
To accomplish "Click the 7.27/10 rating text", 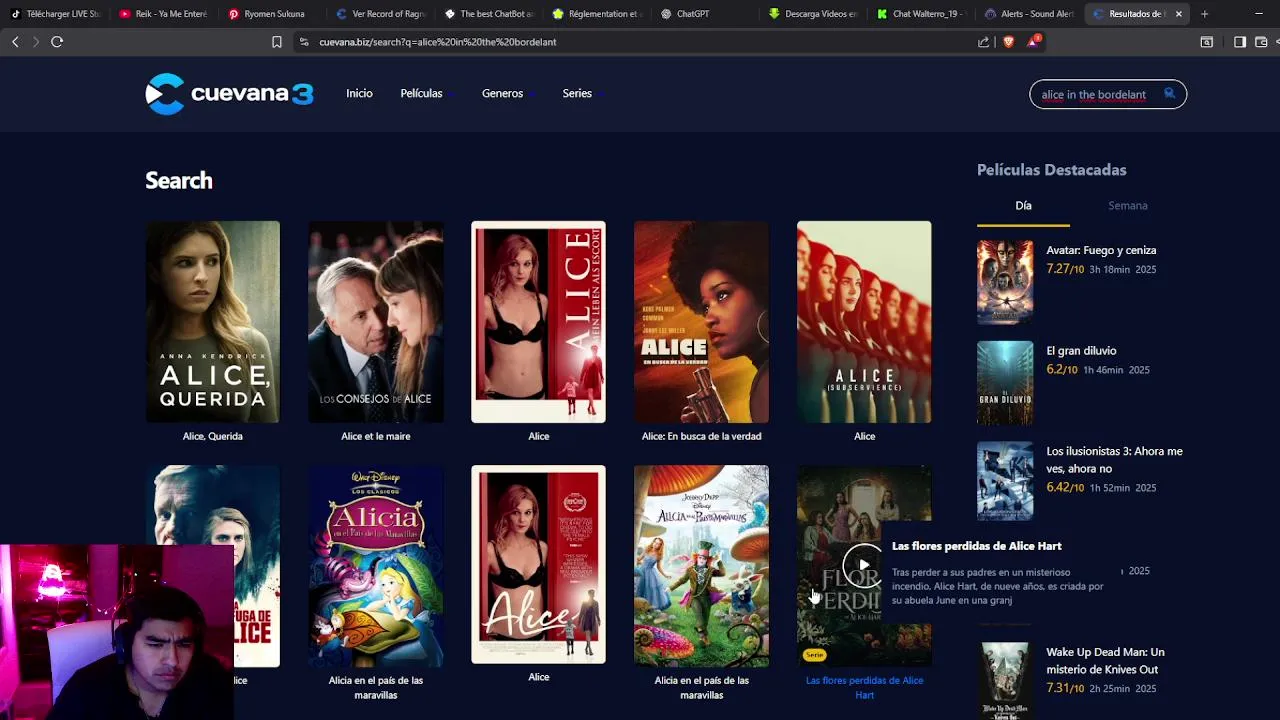I will click(1065, 269).
